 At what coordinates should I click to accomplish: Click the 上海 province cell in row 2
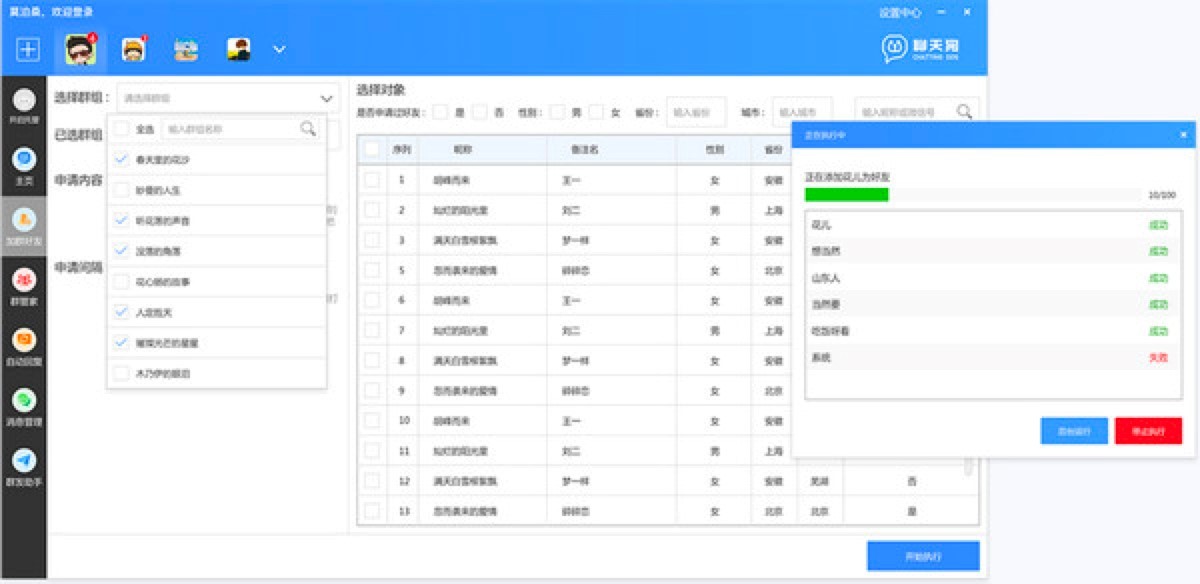coord(772,210)
